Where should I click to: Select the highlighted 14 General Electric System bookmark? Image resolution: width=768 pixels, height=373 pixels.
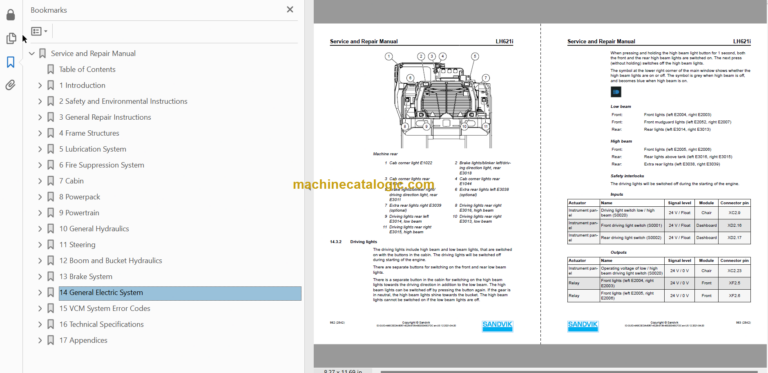pos(180,293)
